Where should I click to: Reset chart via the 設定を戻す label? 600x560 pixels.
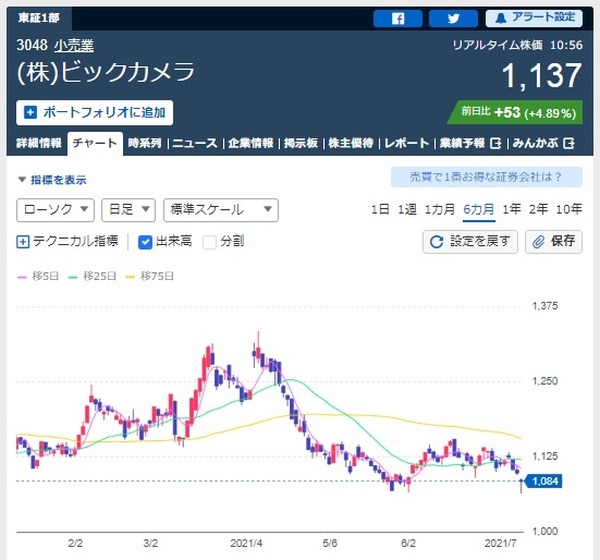[x=480, y=241]
